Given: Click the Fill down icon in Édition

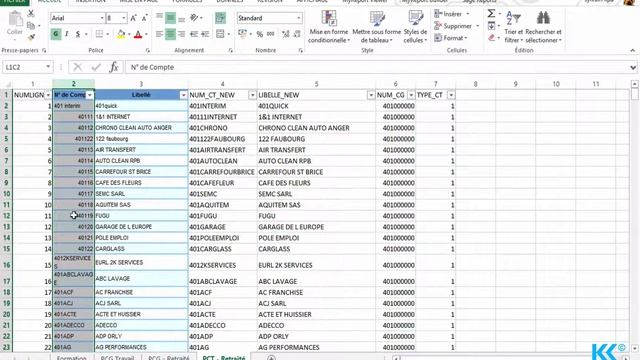Looking at the screenshot, I should click(x=491, y=26).
